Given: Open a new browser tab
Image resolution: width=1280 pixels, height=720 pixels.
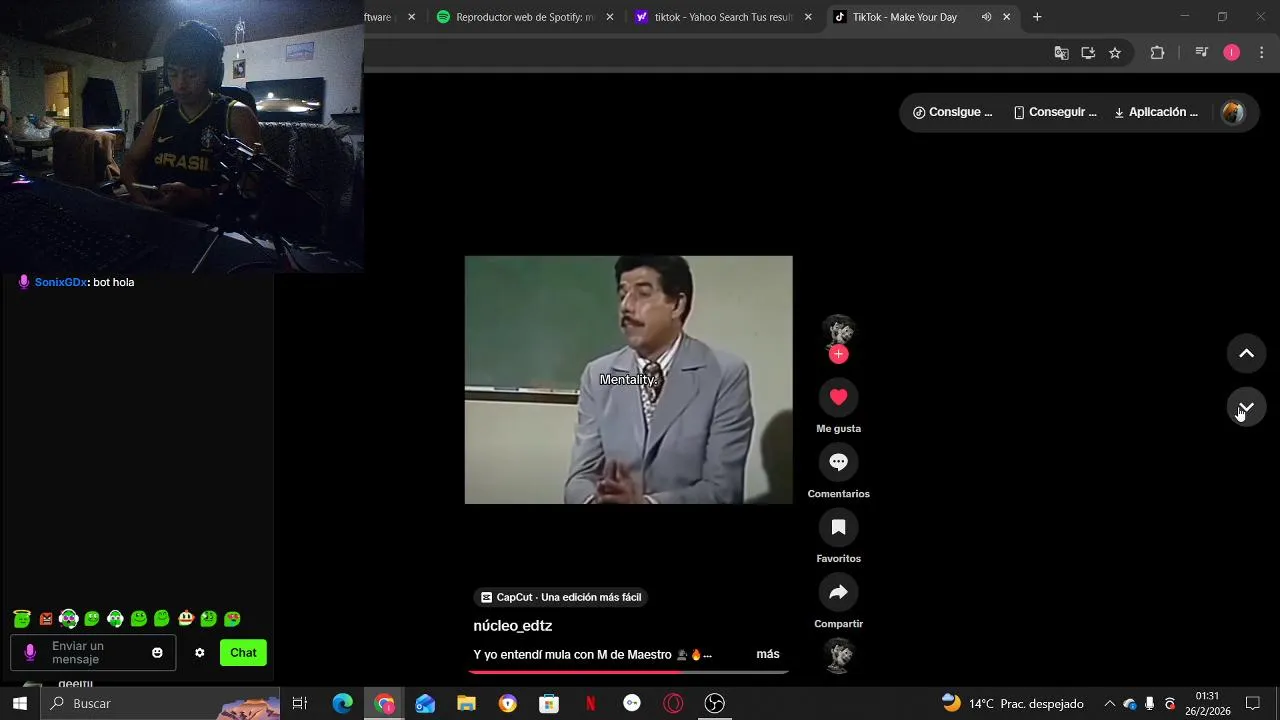Looking at the screenshot, I should (1037, 17).
